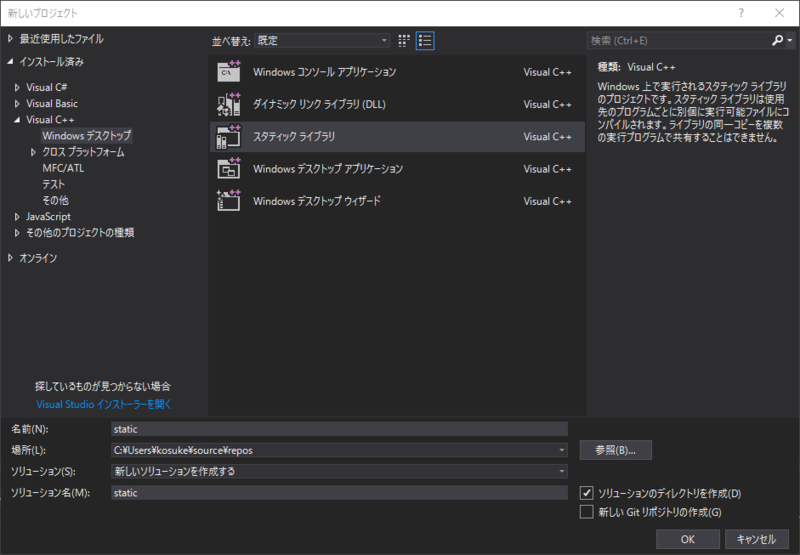800x555 pixels.
Task: Click the ソリューション名 input field
Action: click(x=339, y=493)
